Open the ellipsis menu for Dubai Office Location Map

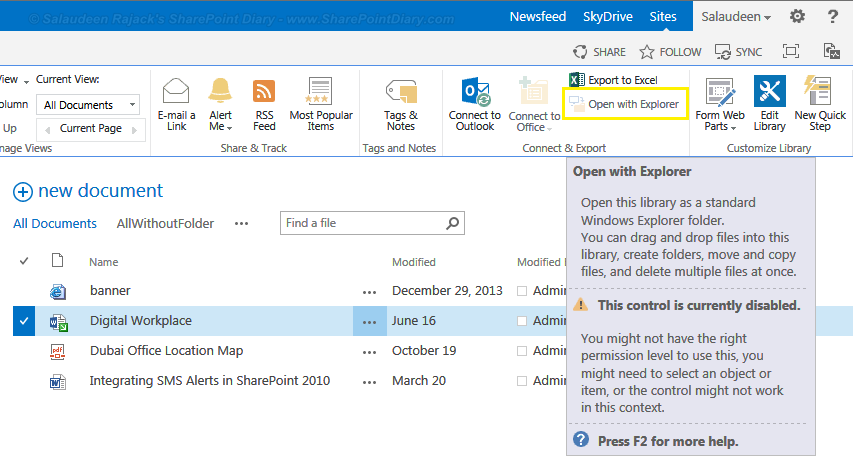point(369,352)
